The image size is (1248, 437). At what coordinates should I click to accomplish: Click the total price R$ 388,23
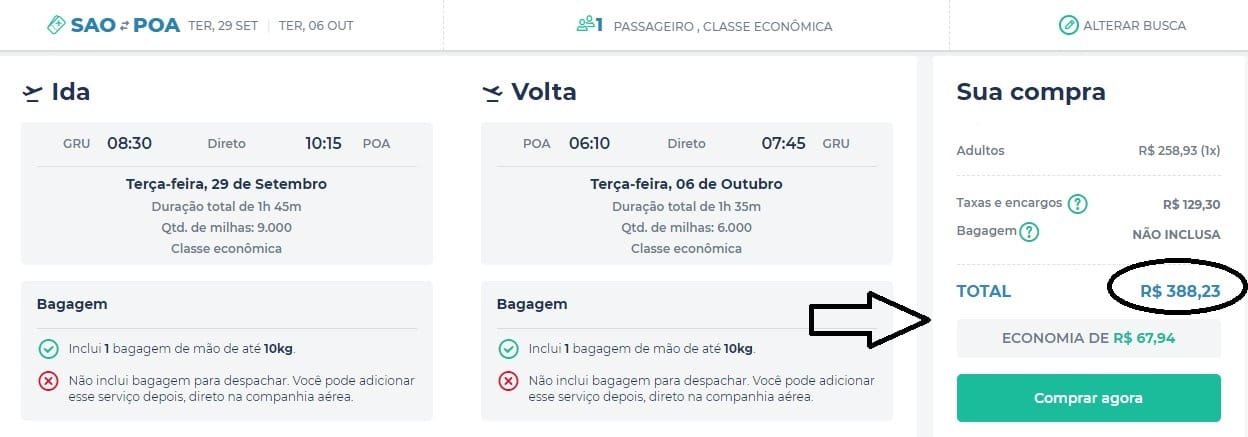tap(1180, 291)
